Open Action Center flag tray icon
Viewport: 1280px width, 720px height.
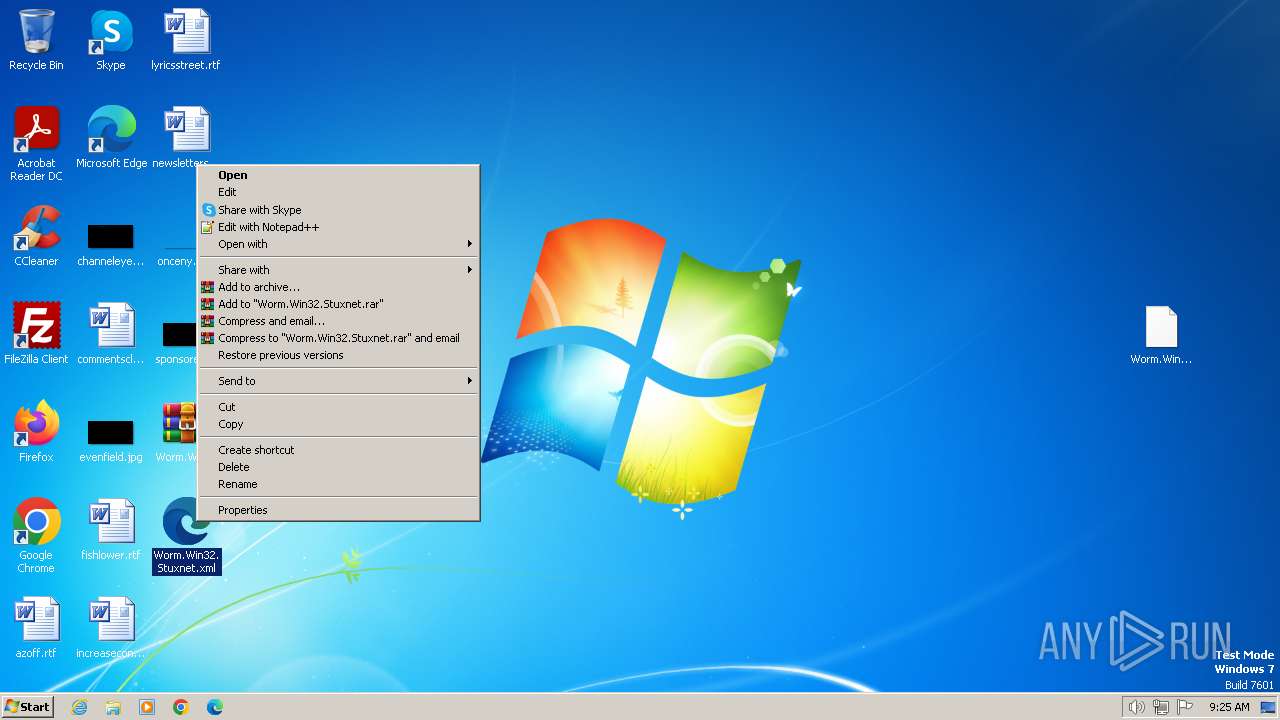coord(1186,707)
